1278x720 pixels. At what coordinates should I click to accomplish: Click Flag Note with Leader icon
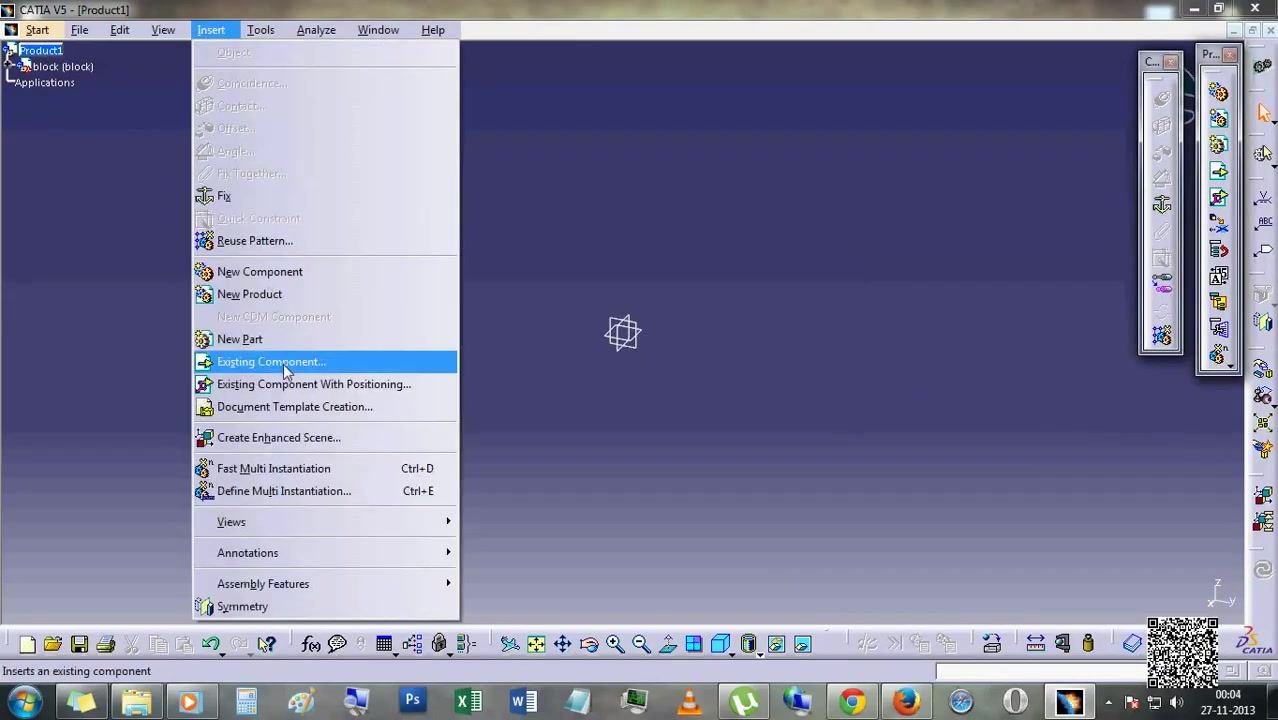(x=1264, y=250)
